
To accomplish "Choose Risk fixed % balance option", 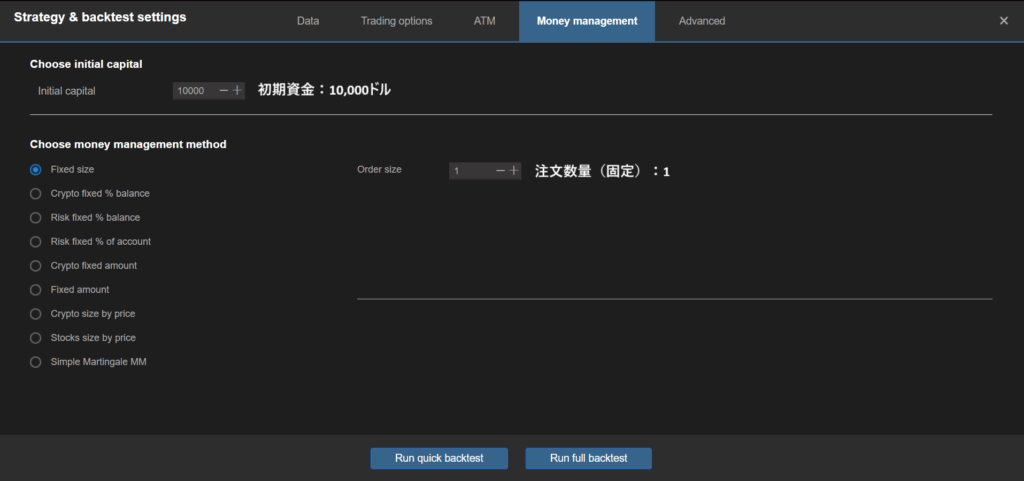I will point(36,218).
